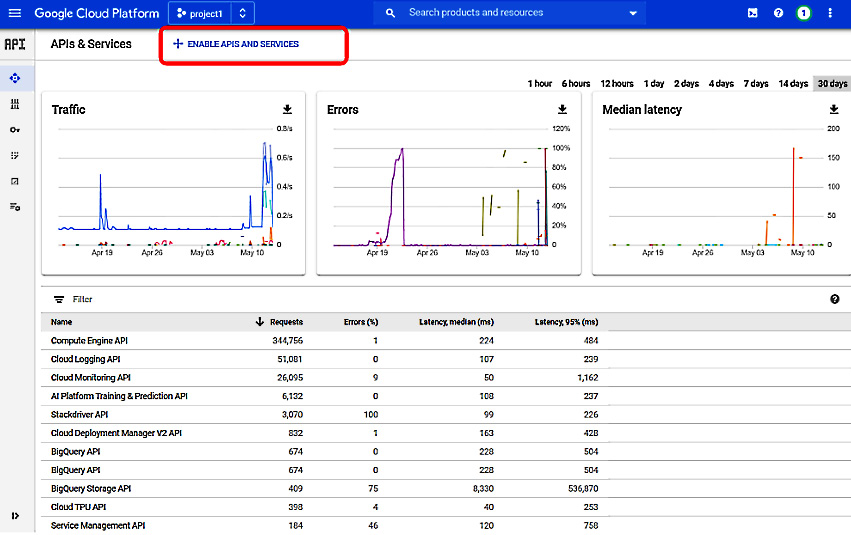
Task: Select the 30 days time range
Action: [x=832, y=84]
